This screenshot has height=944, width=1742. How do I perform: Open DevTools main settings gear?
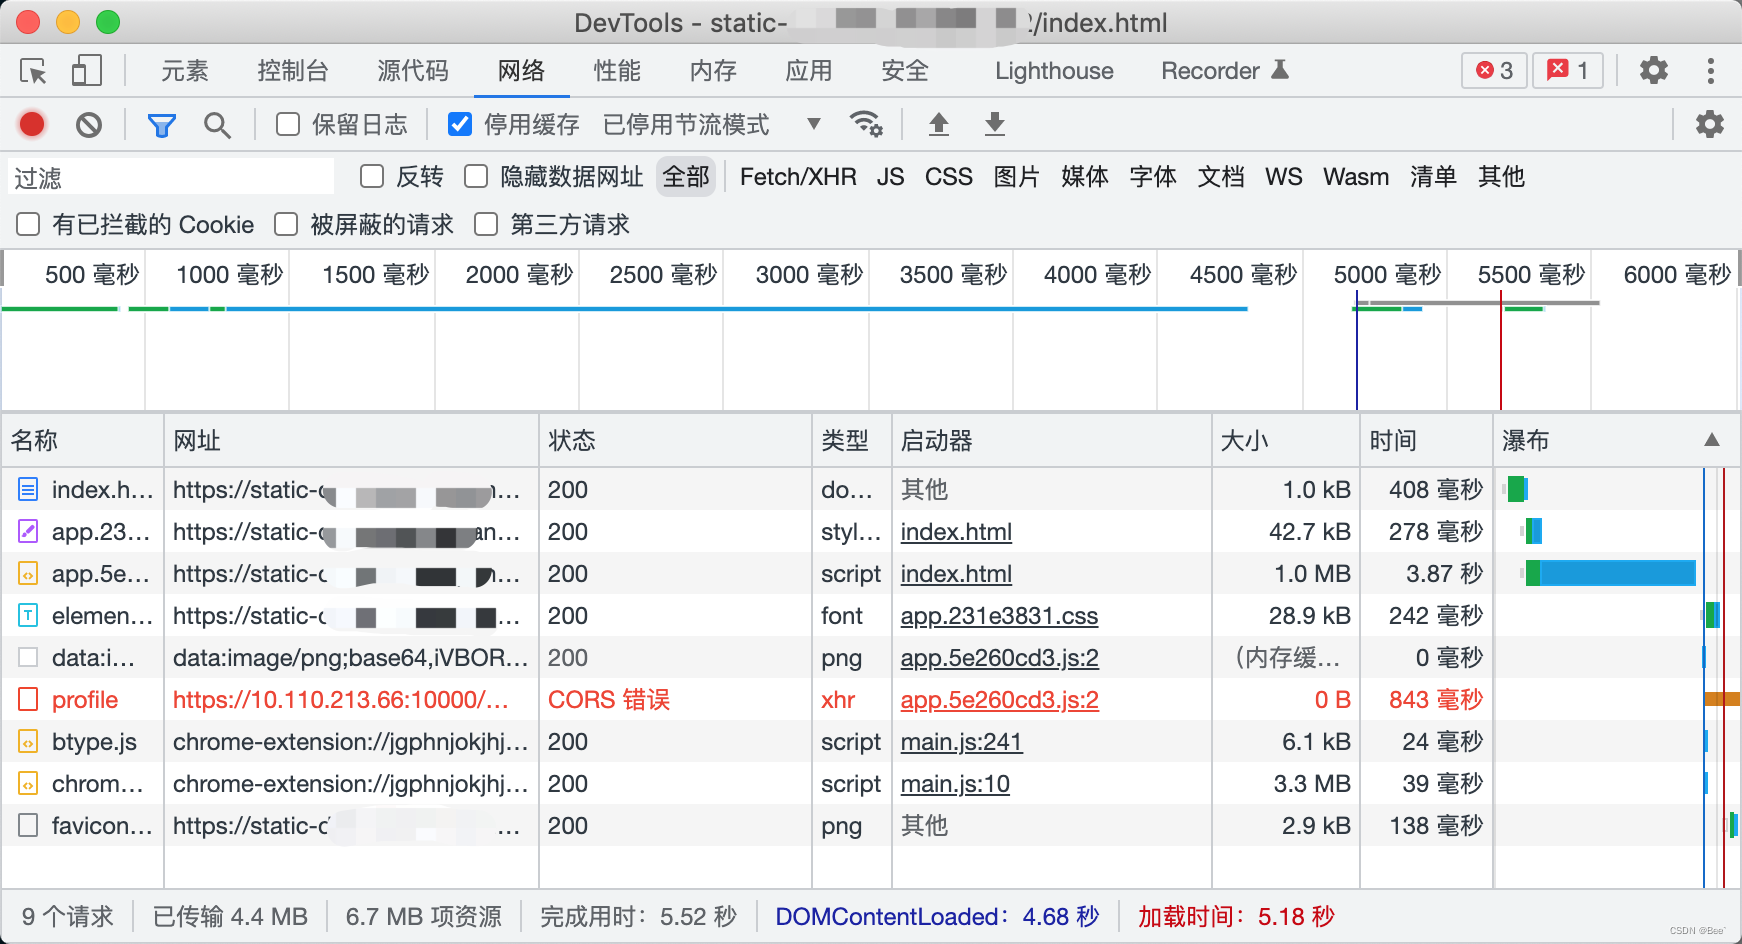(x=1653, y=70)
